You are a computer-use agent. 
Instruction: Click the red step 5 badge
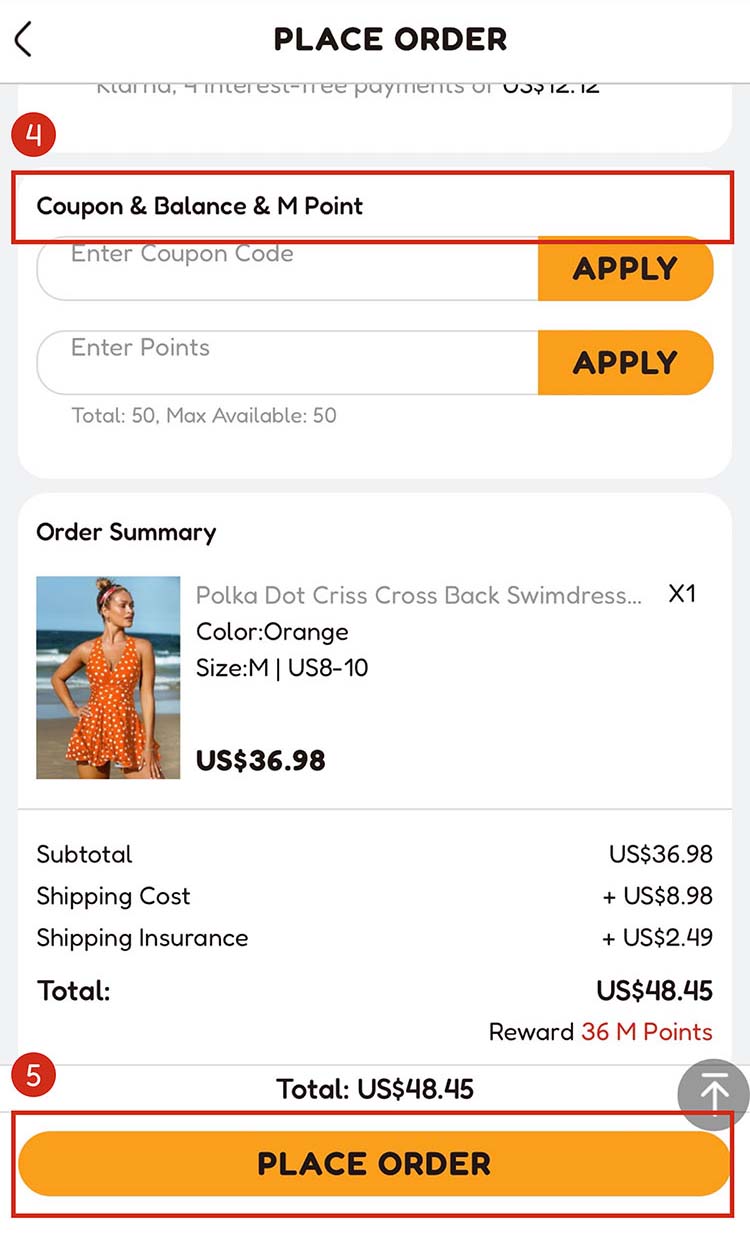click(34, 1076)
